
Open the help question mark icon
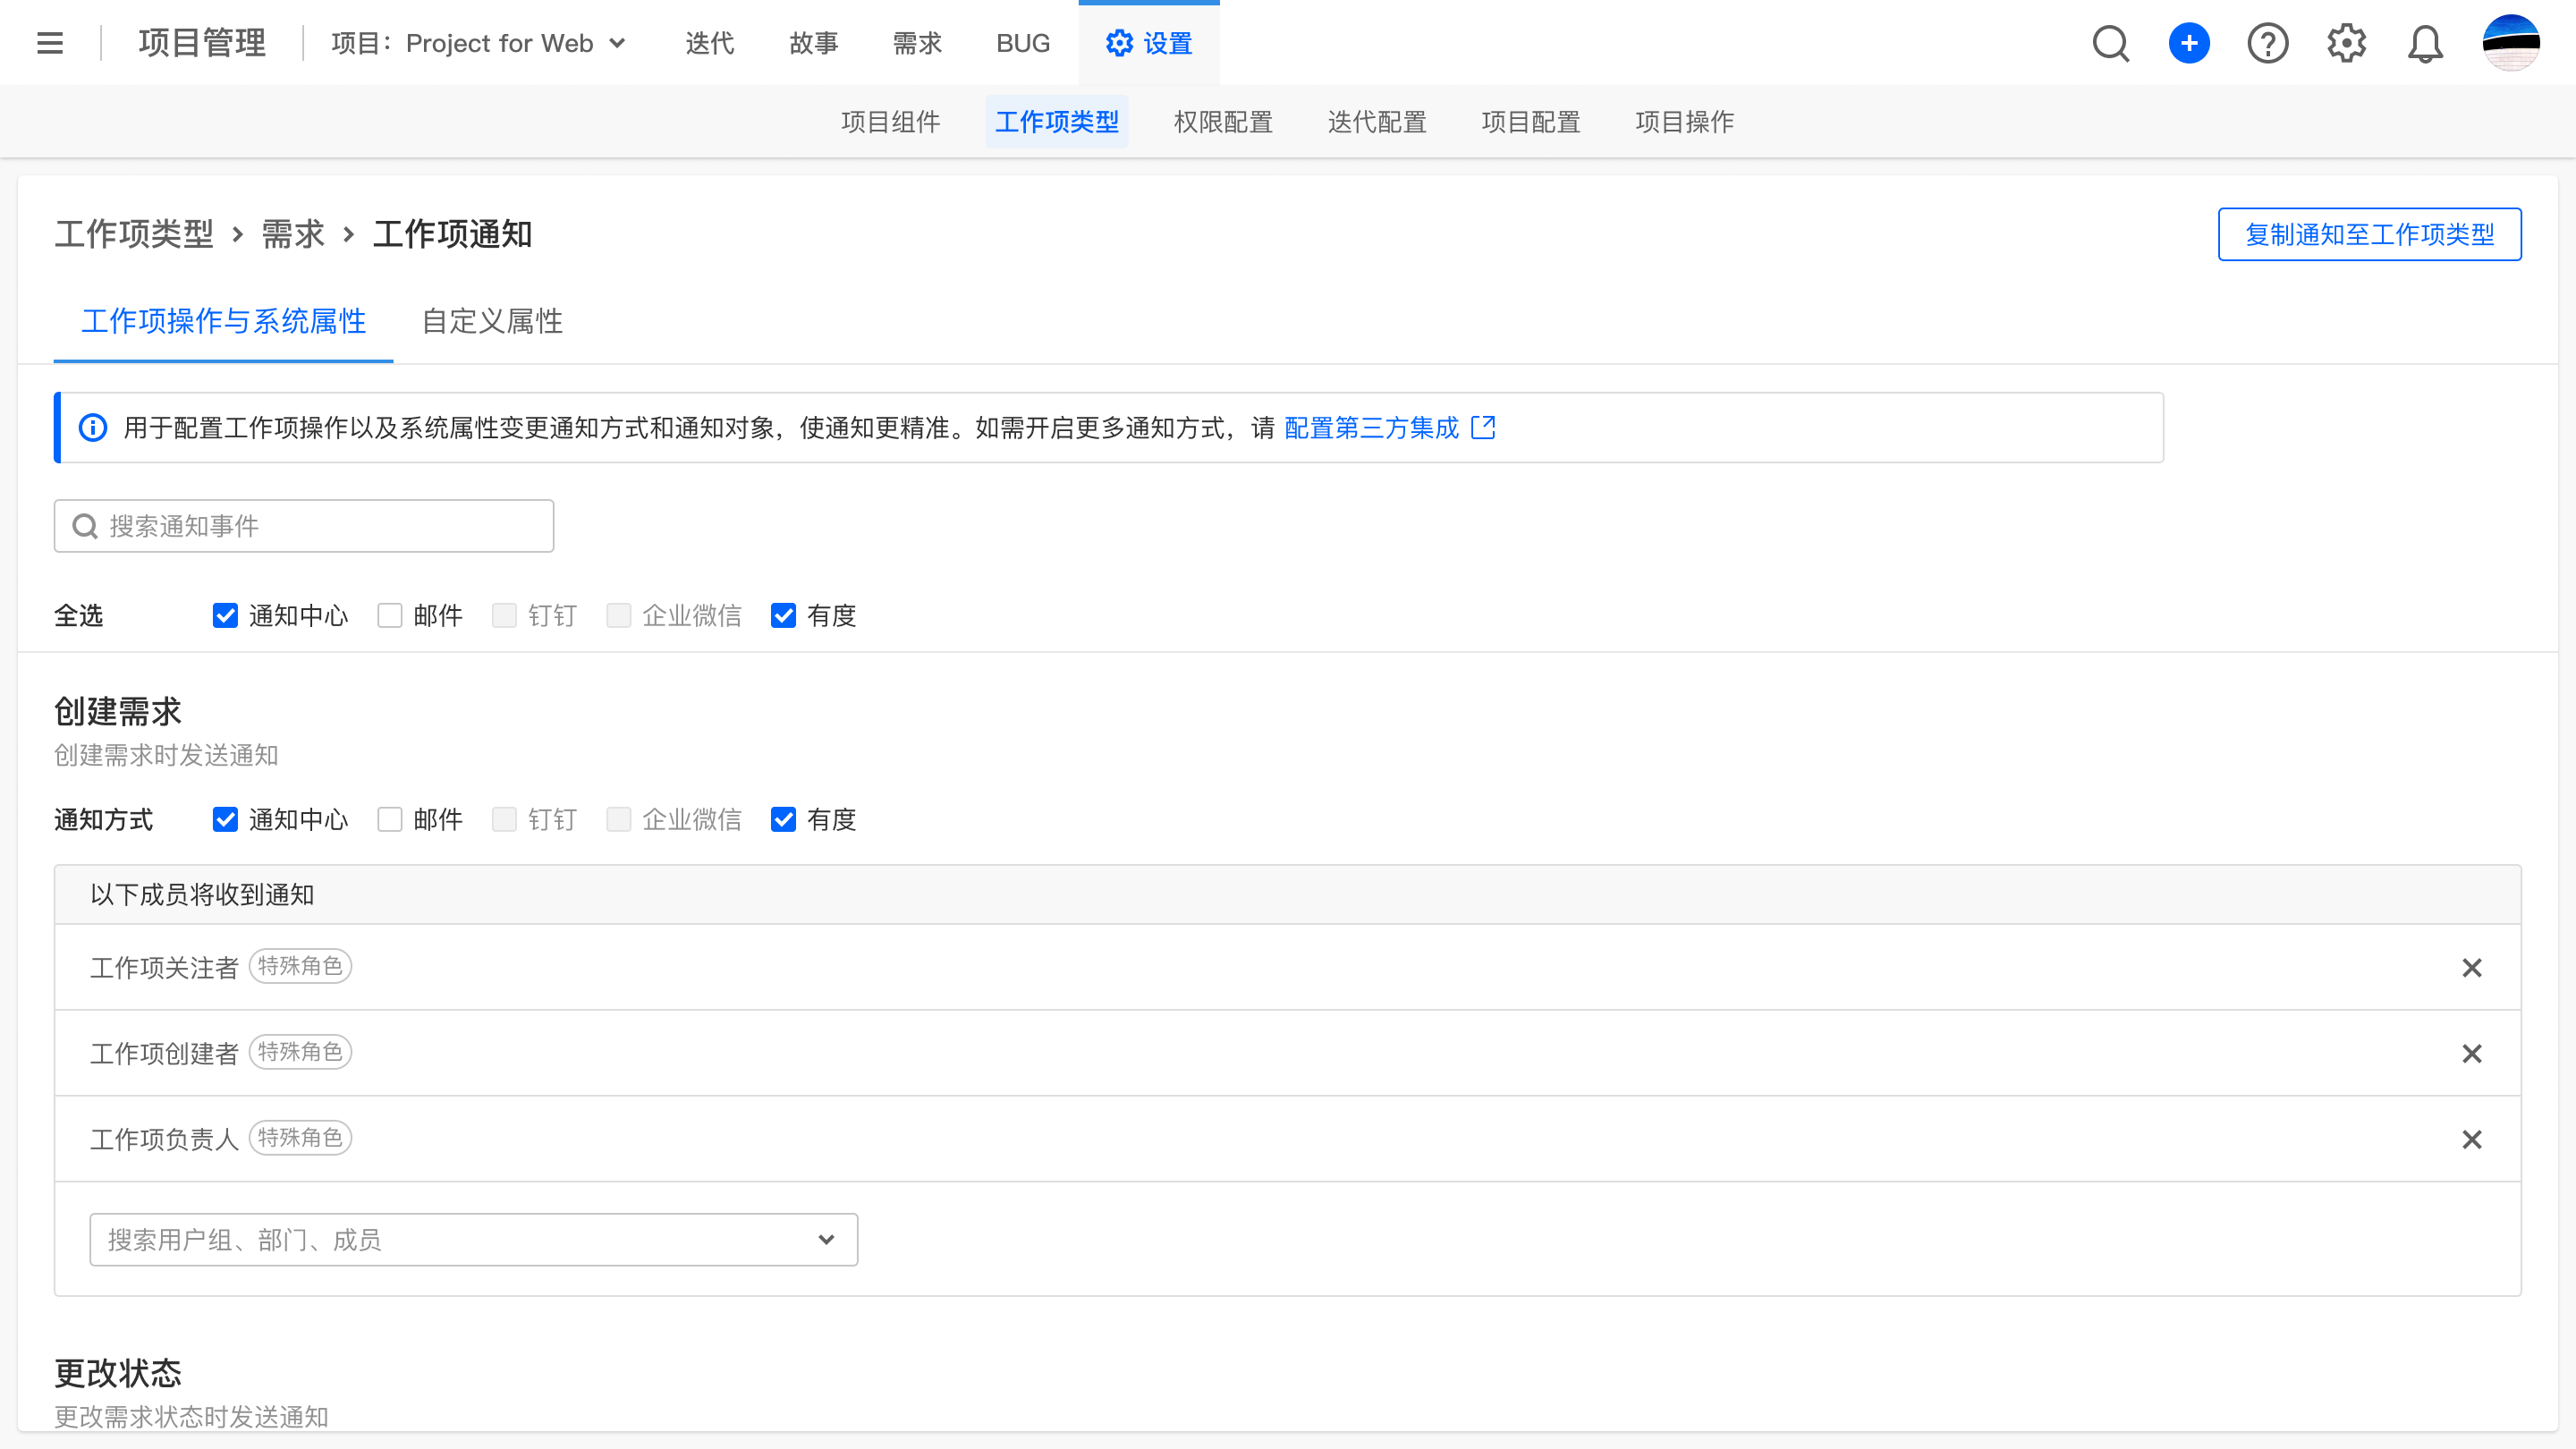click(2267, 43)
